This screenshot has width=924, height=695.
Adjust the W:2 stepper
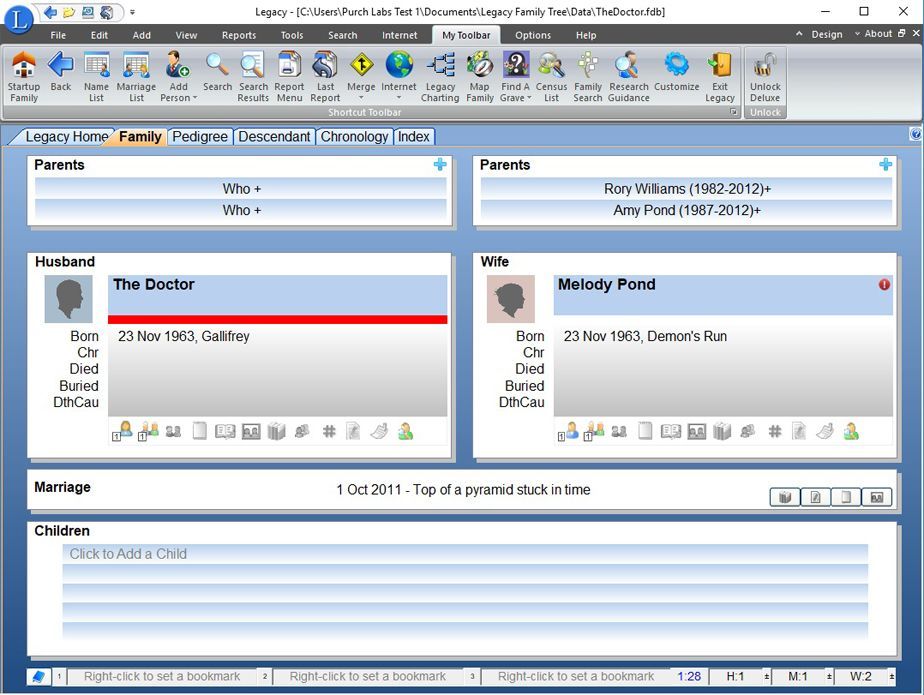pyautogui.click(x=892, y=676)
